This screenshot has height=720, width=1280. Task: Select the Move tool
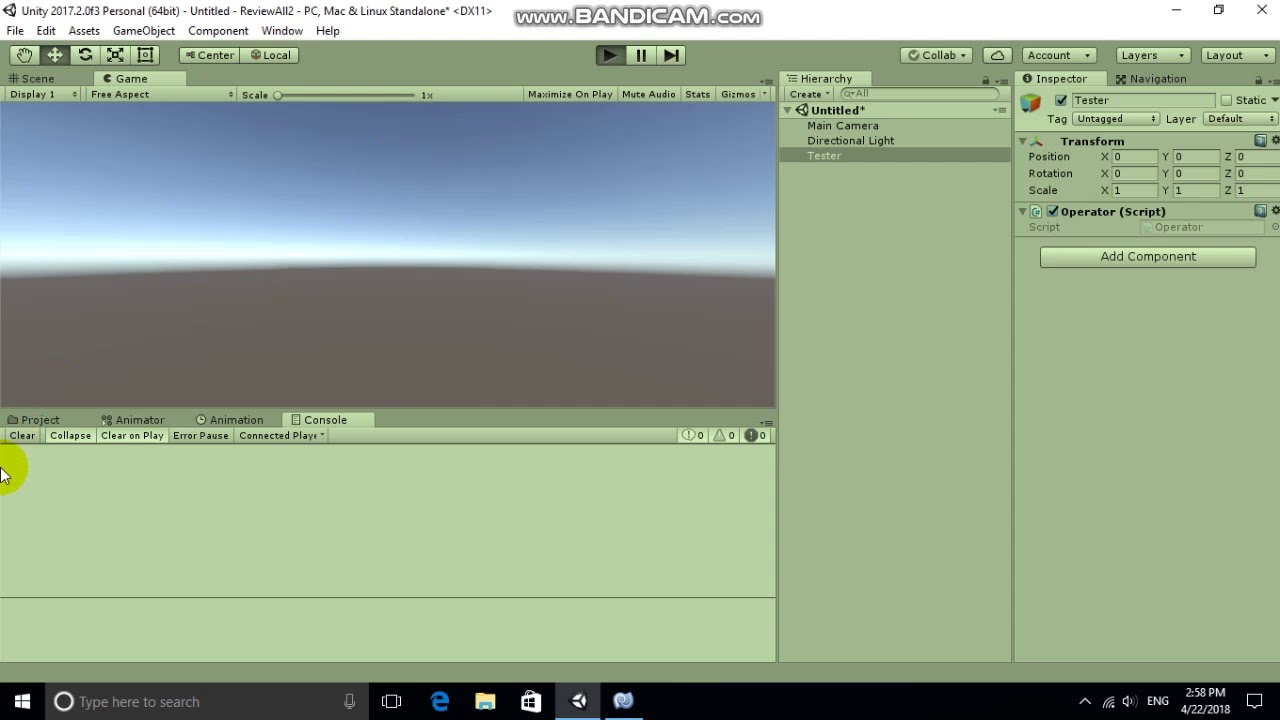coord(54,55)
